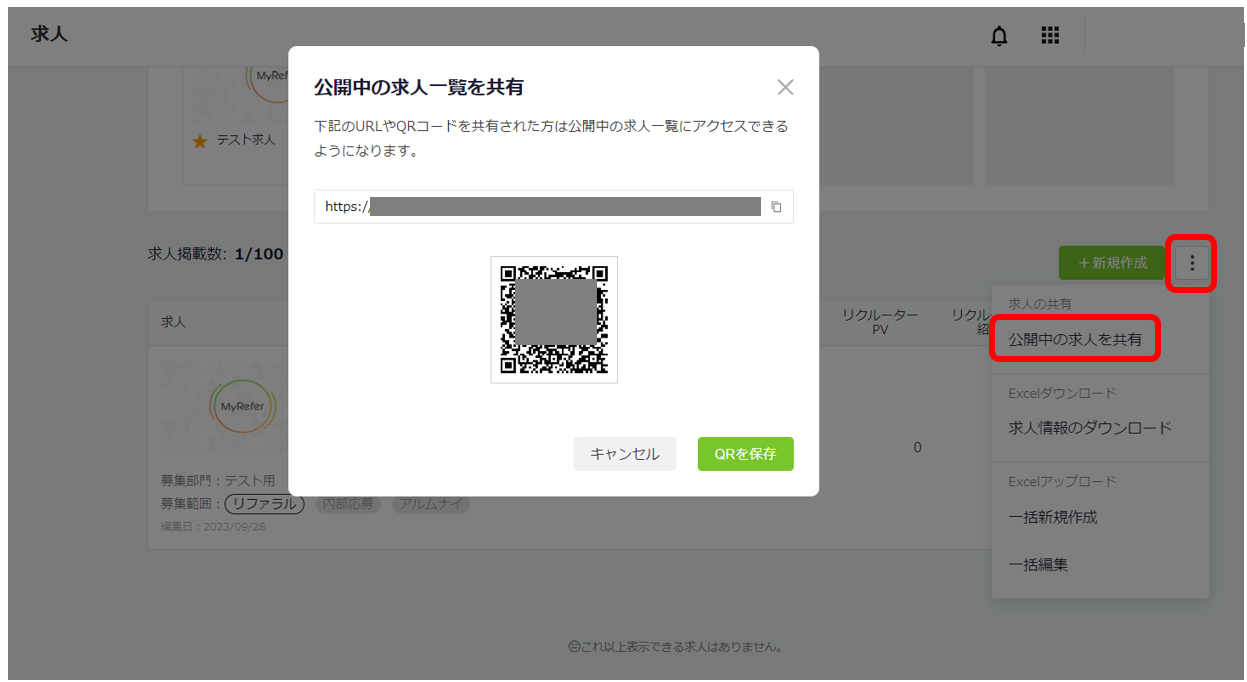Toggle the アルムナイ recruitment tag
Screen dimensions: 1247x682
pos(430,504)
